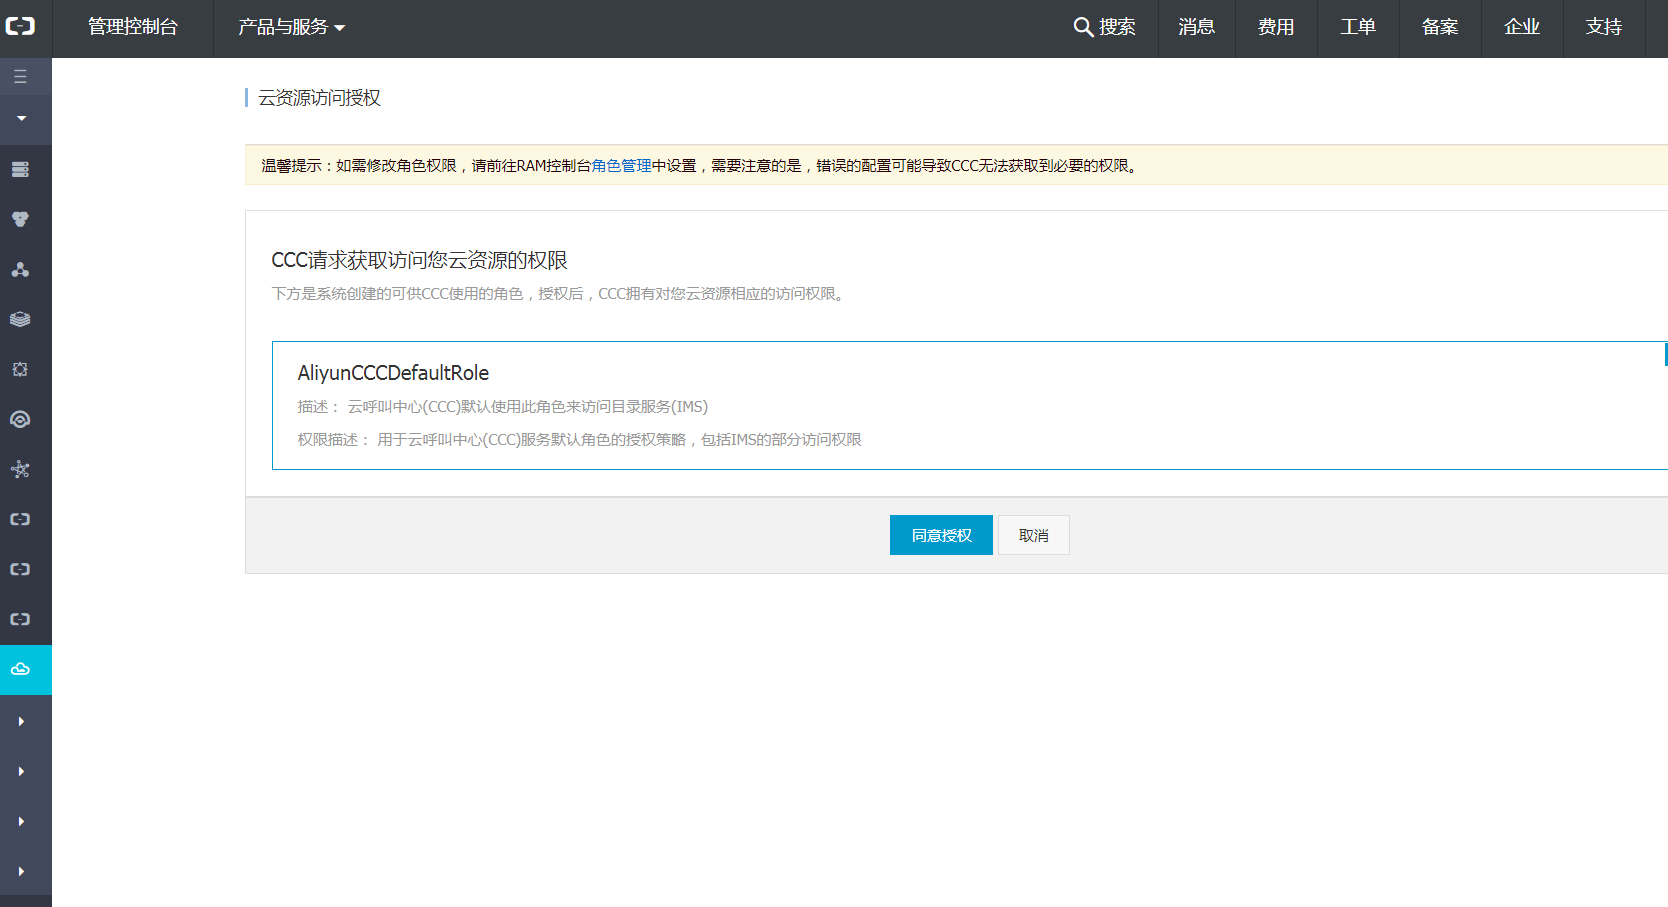This screenshot has height=907, width=1668.
Task: Open 搜索 in the top navigation
Action: tap(1117, 27)
